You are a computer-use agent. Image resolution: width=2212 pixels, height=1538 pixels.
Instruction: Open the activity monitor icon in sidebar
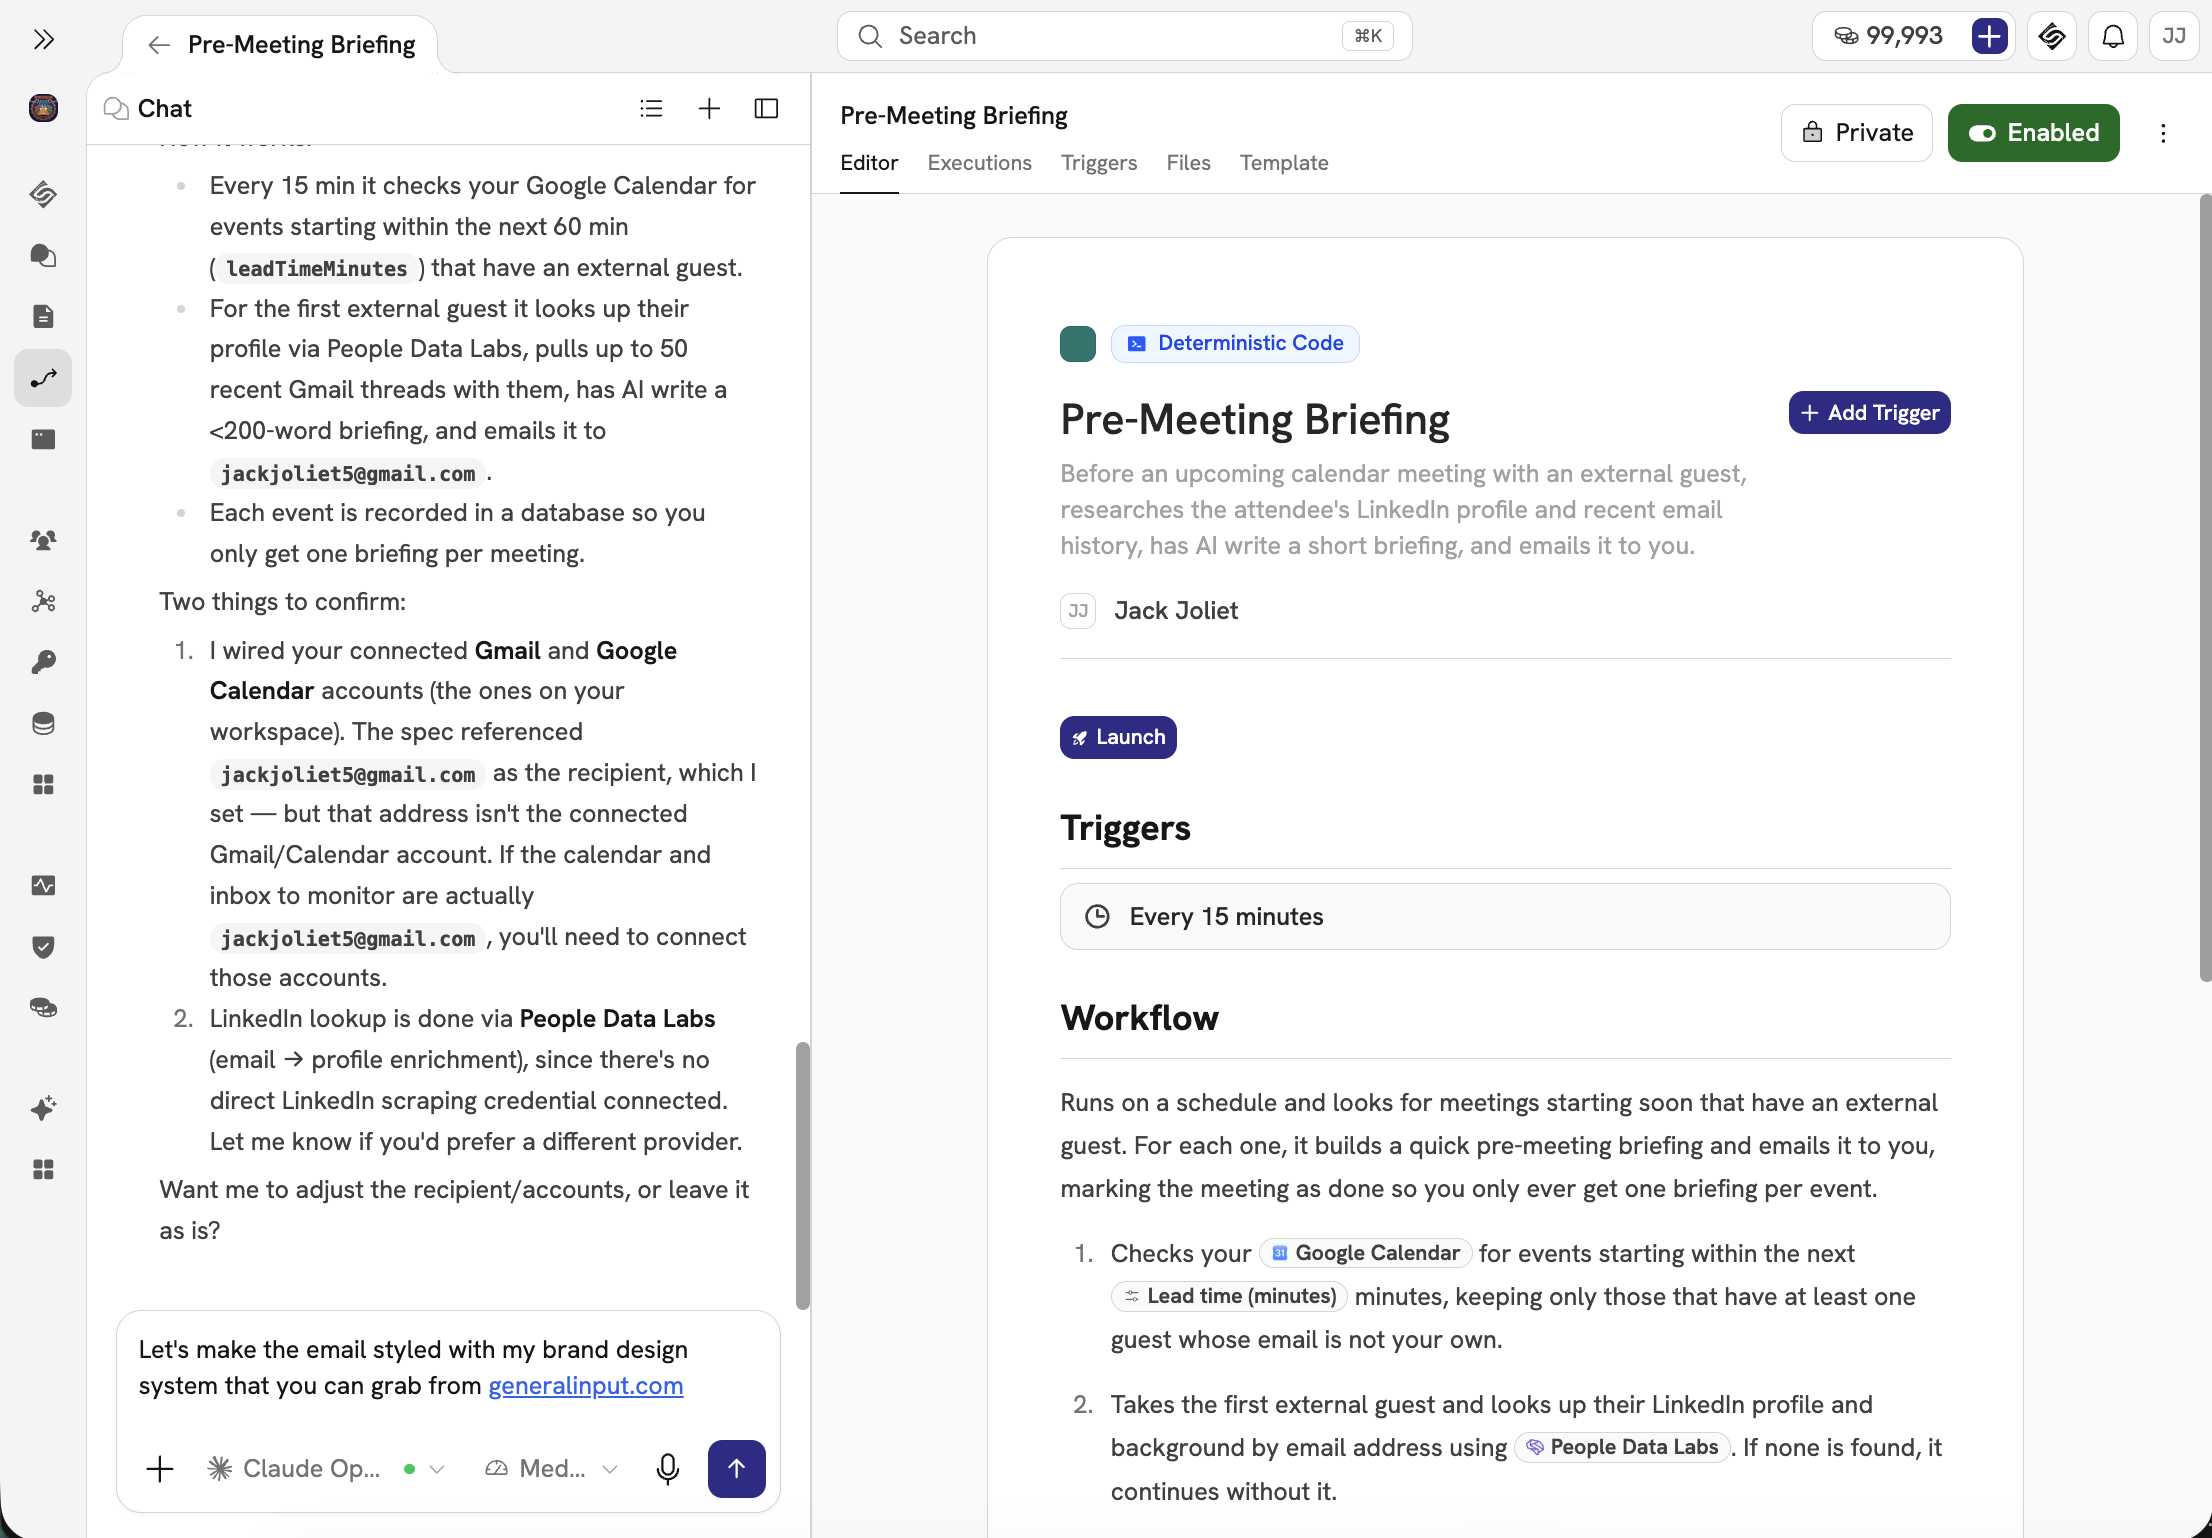pos(43,886)
